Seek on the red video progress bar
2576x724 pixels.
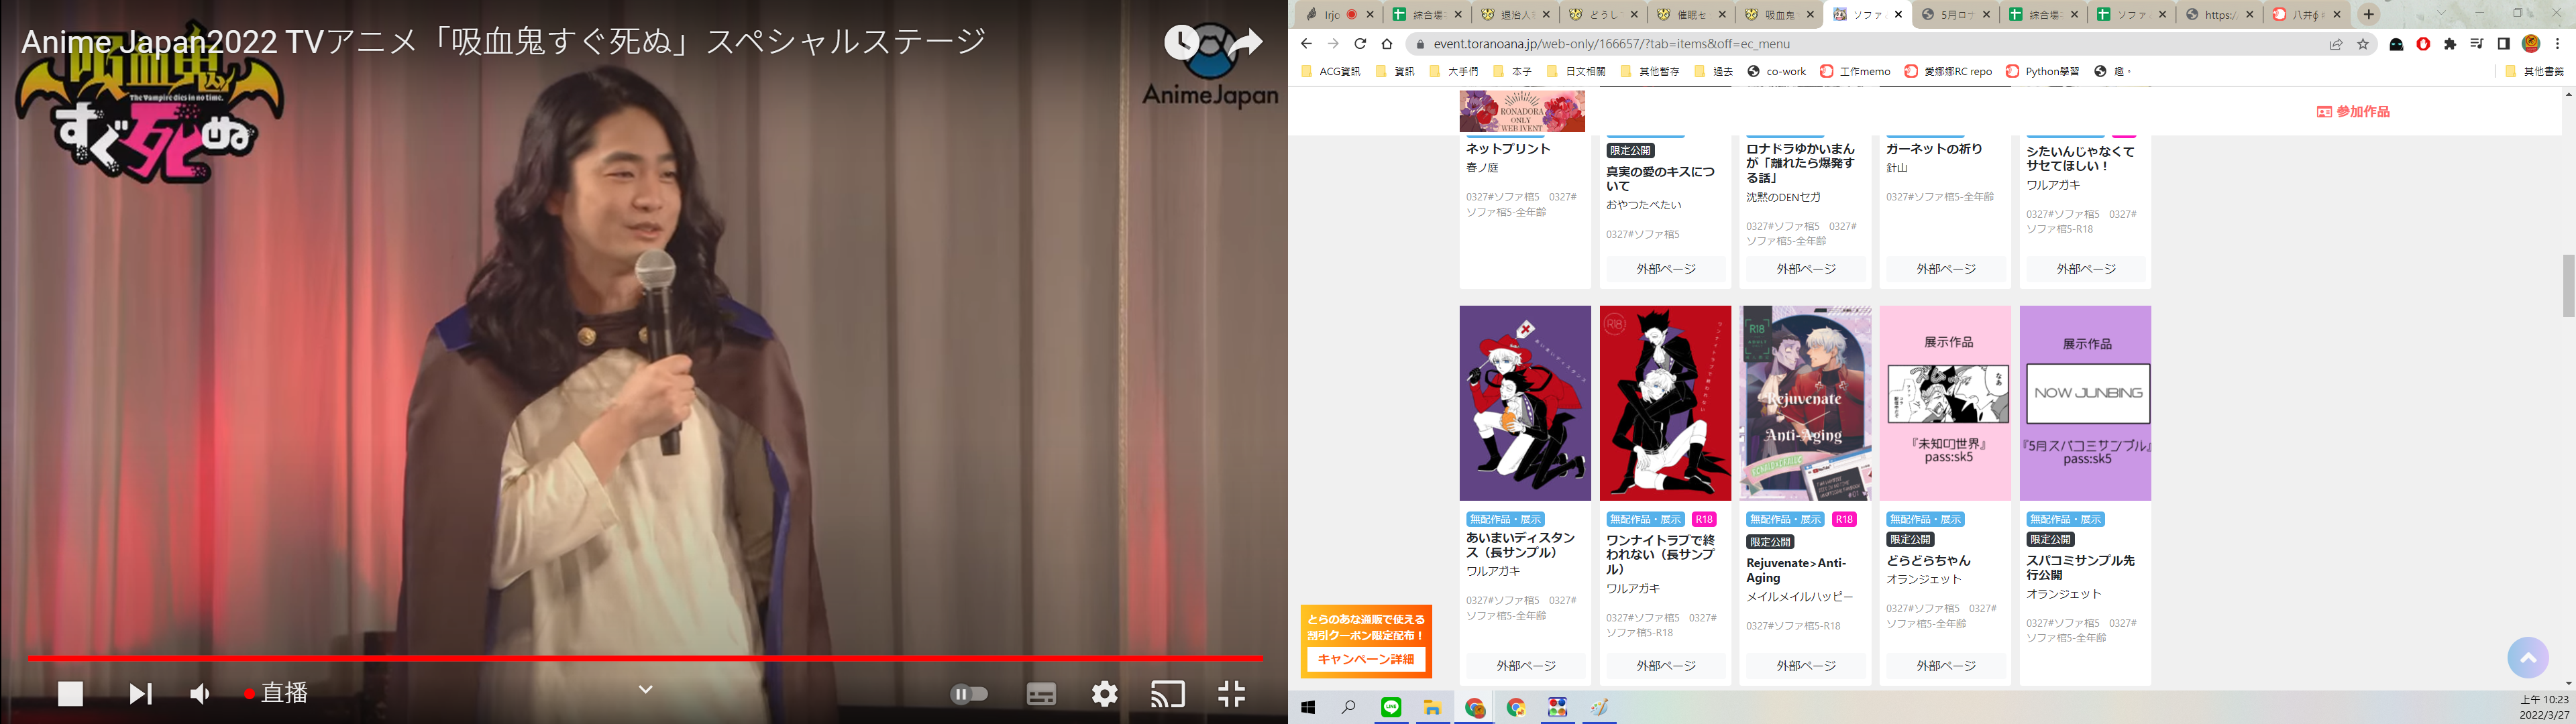click(645, 658)
